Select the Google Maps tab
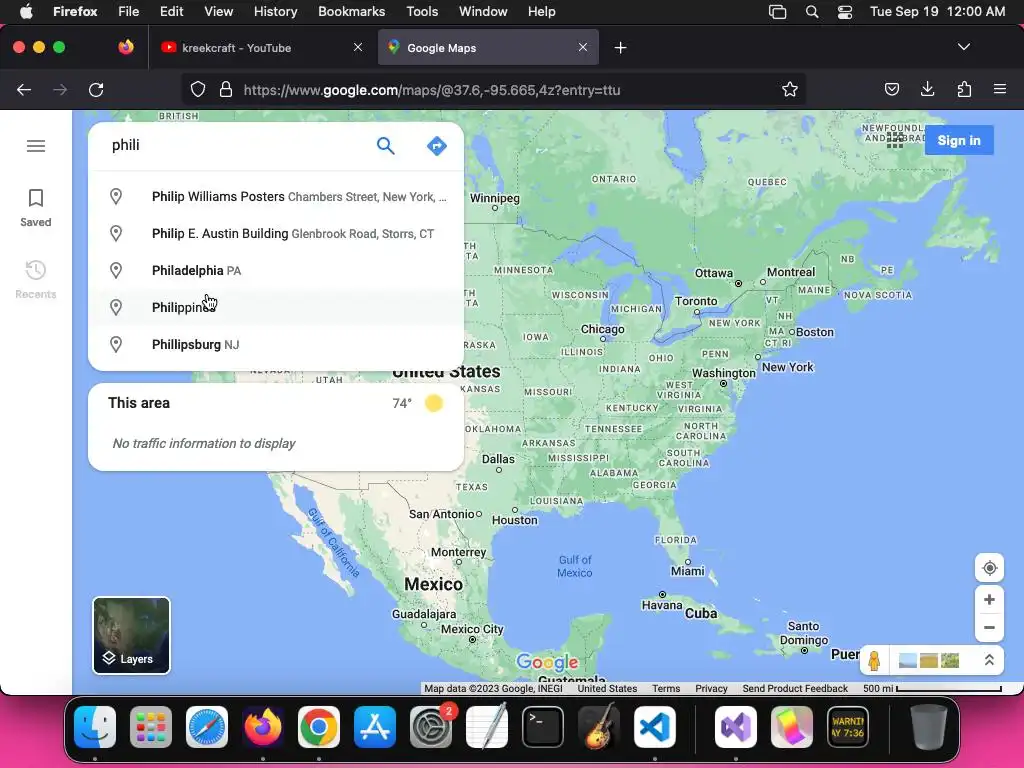Viewport: 1024px width, 768px height. 488,48
